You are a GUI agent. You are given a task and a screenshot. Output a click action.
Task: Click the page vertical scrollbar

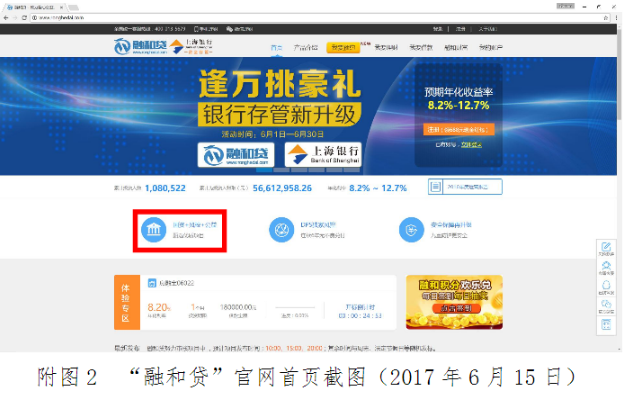(x=619, y=187)
